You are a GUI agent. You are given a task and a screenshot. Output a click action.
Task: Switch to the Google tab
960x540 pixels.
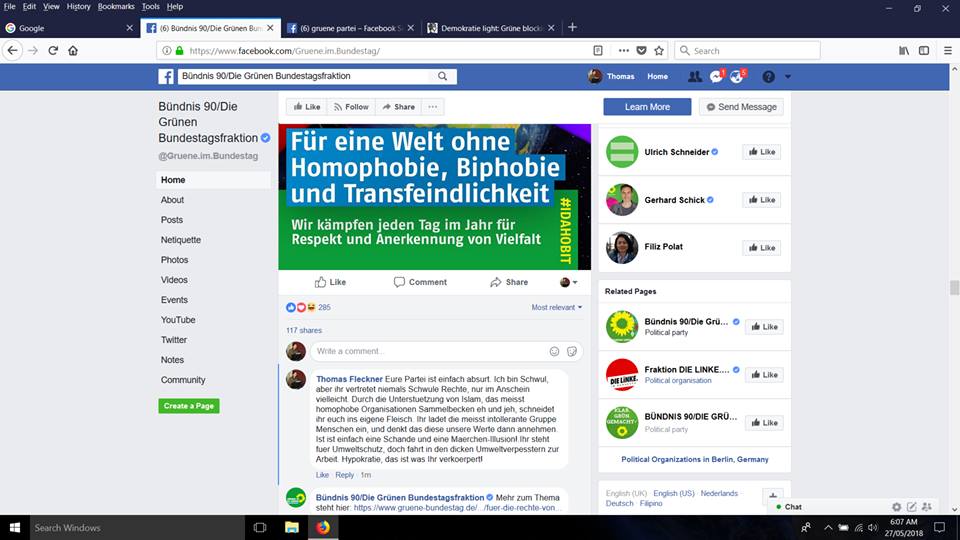(69, 28)
